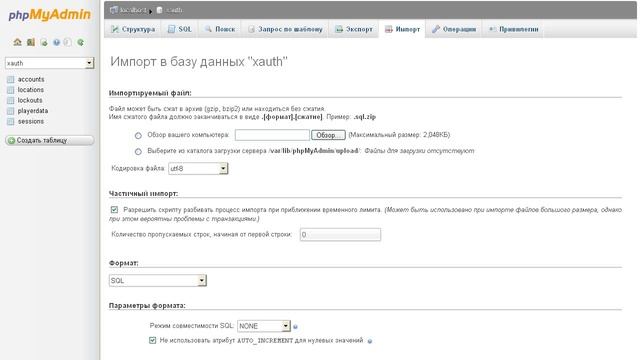
Task: Switch to the SQL tab
Action: pyautogui.click(x=180, y=29)
